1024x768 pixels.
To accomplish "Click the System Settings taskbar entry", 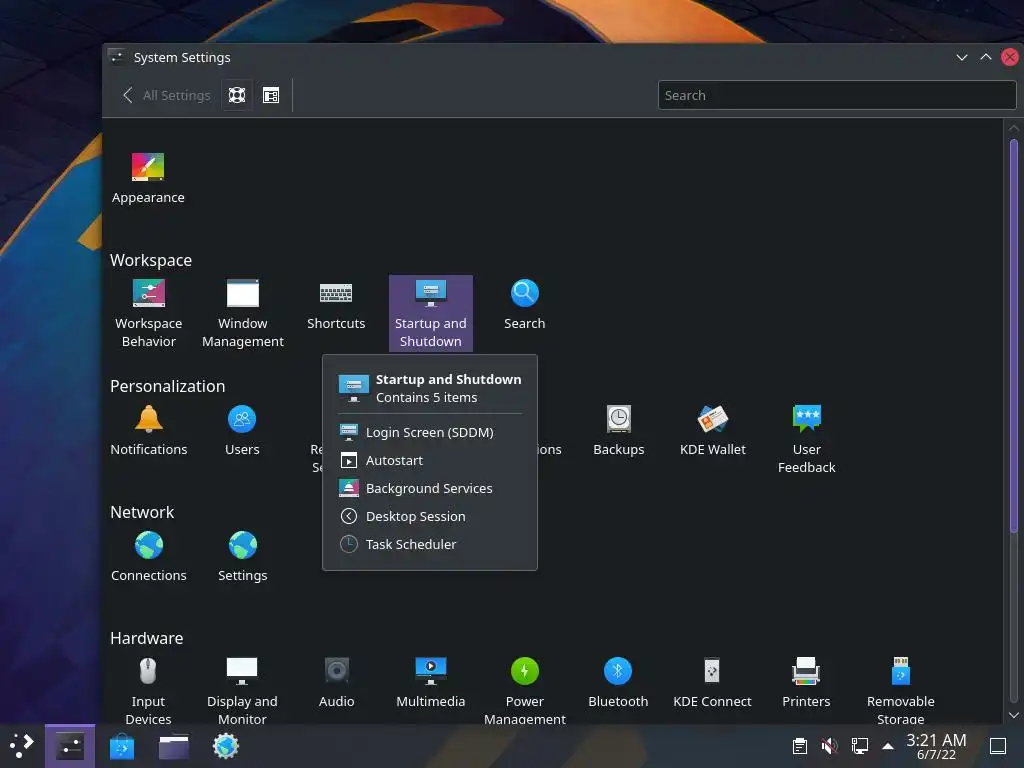I will [x=70, y=746].
